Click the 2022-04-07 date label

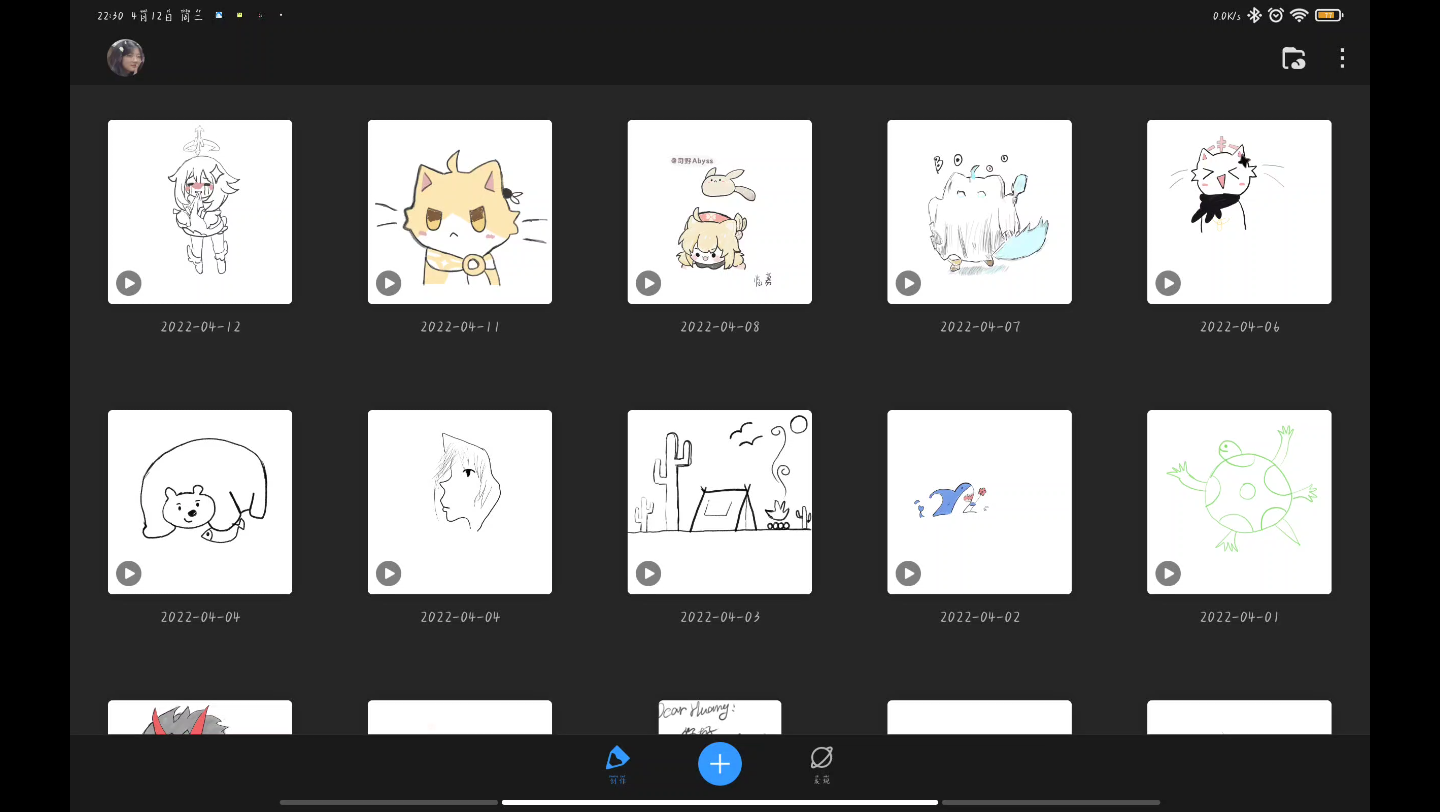coord(980,327)
